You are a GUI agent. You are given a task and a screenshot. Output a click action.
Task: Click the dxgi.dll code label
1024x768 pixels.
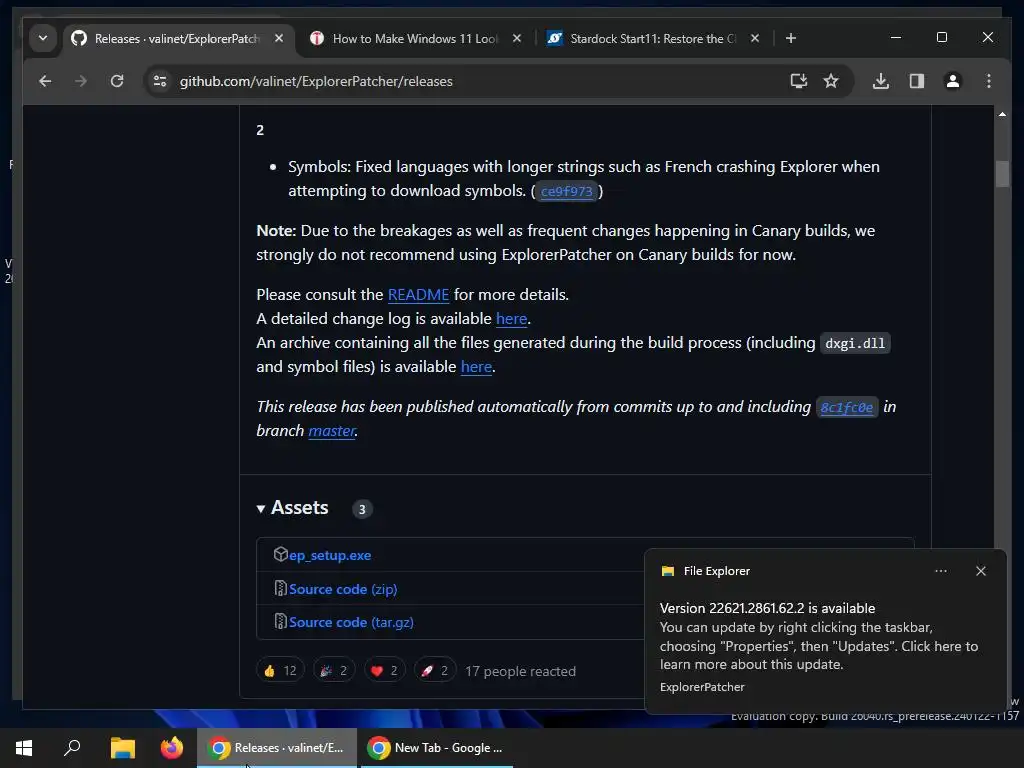855,344
